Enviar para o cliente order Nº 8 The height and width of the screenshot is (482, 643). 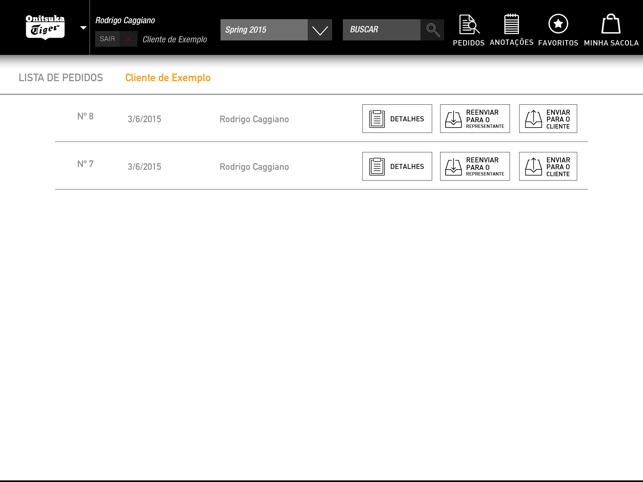[x=548, y=119]
